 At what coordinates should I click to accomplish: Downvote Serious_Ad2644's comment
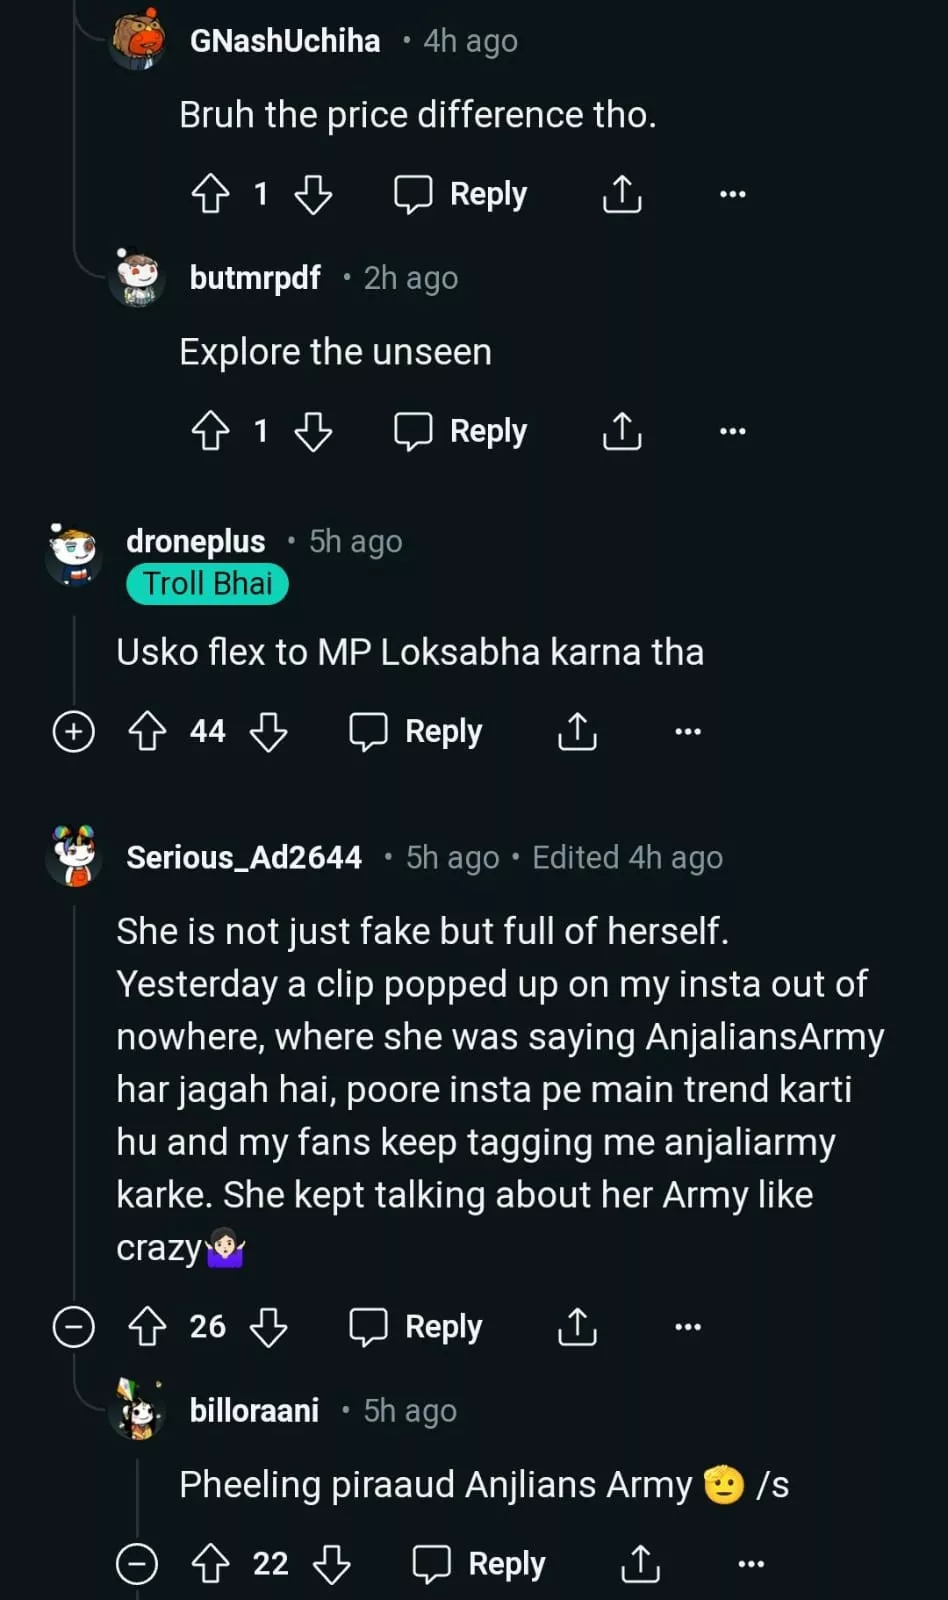click(x=268, y=1327)
